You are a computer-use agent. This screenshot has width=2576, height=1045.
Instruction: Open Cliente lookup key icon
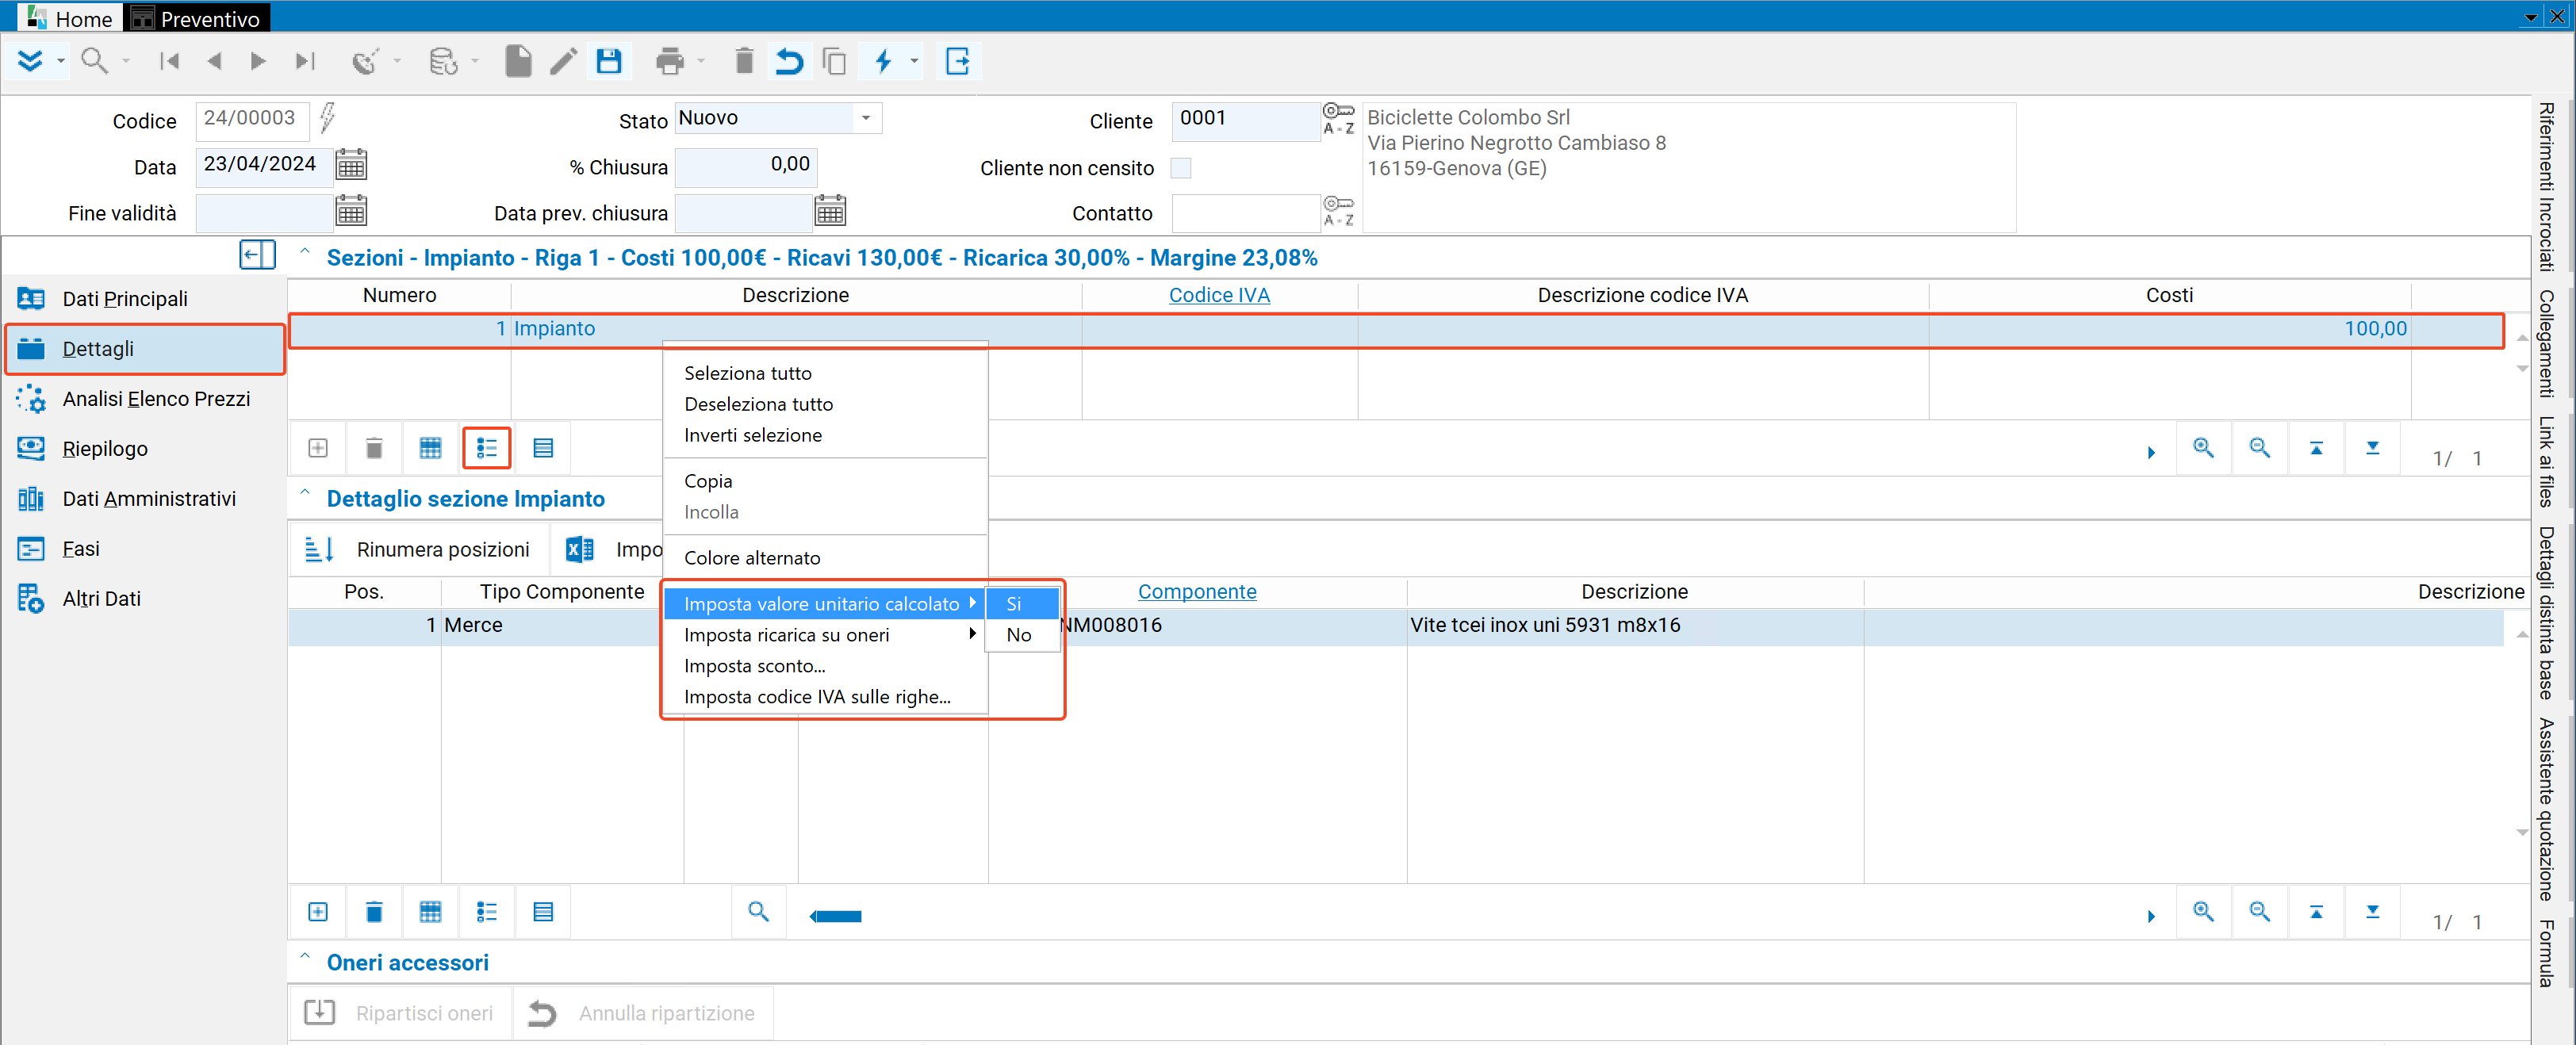pos(1338,118)
